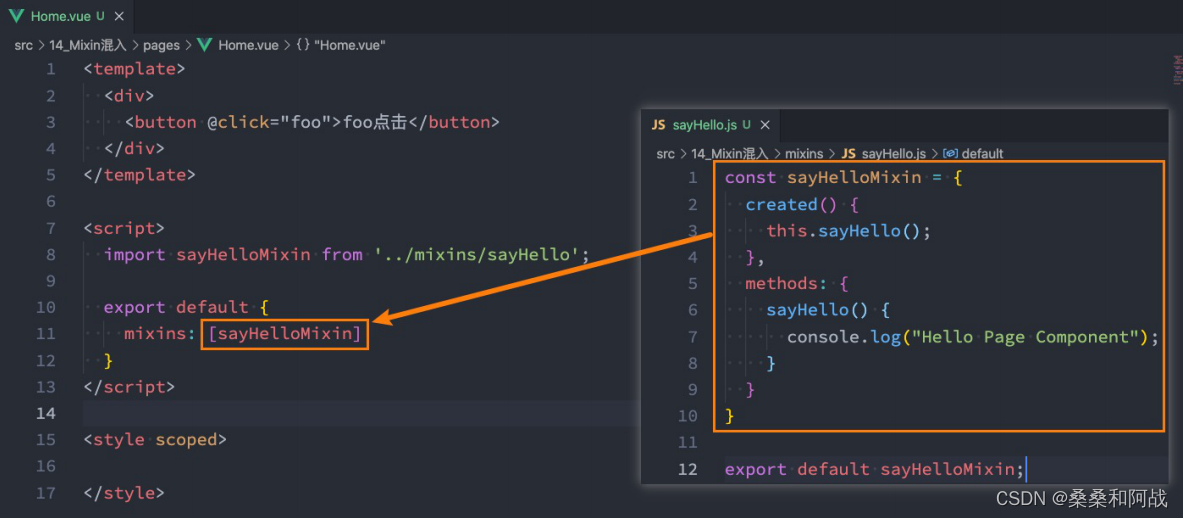Close the Home.vue tab
The image size is (1184, 518).
tap(119, 16)
